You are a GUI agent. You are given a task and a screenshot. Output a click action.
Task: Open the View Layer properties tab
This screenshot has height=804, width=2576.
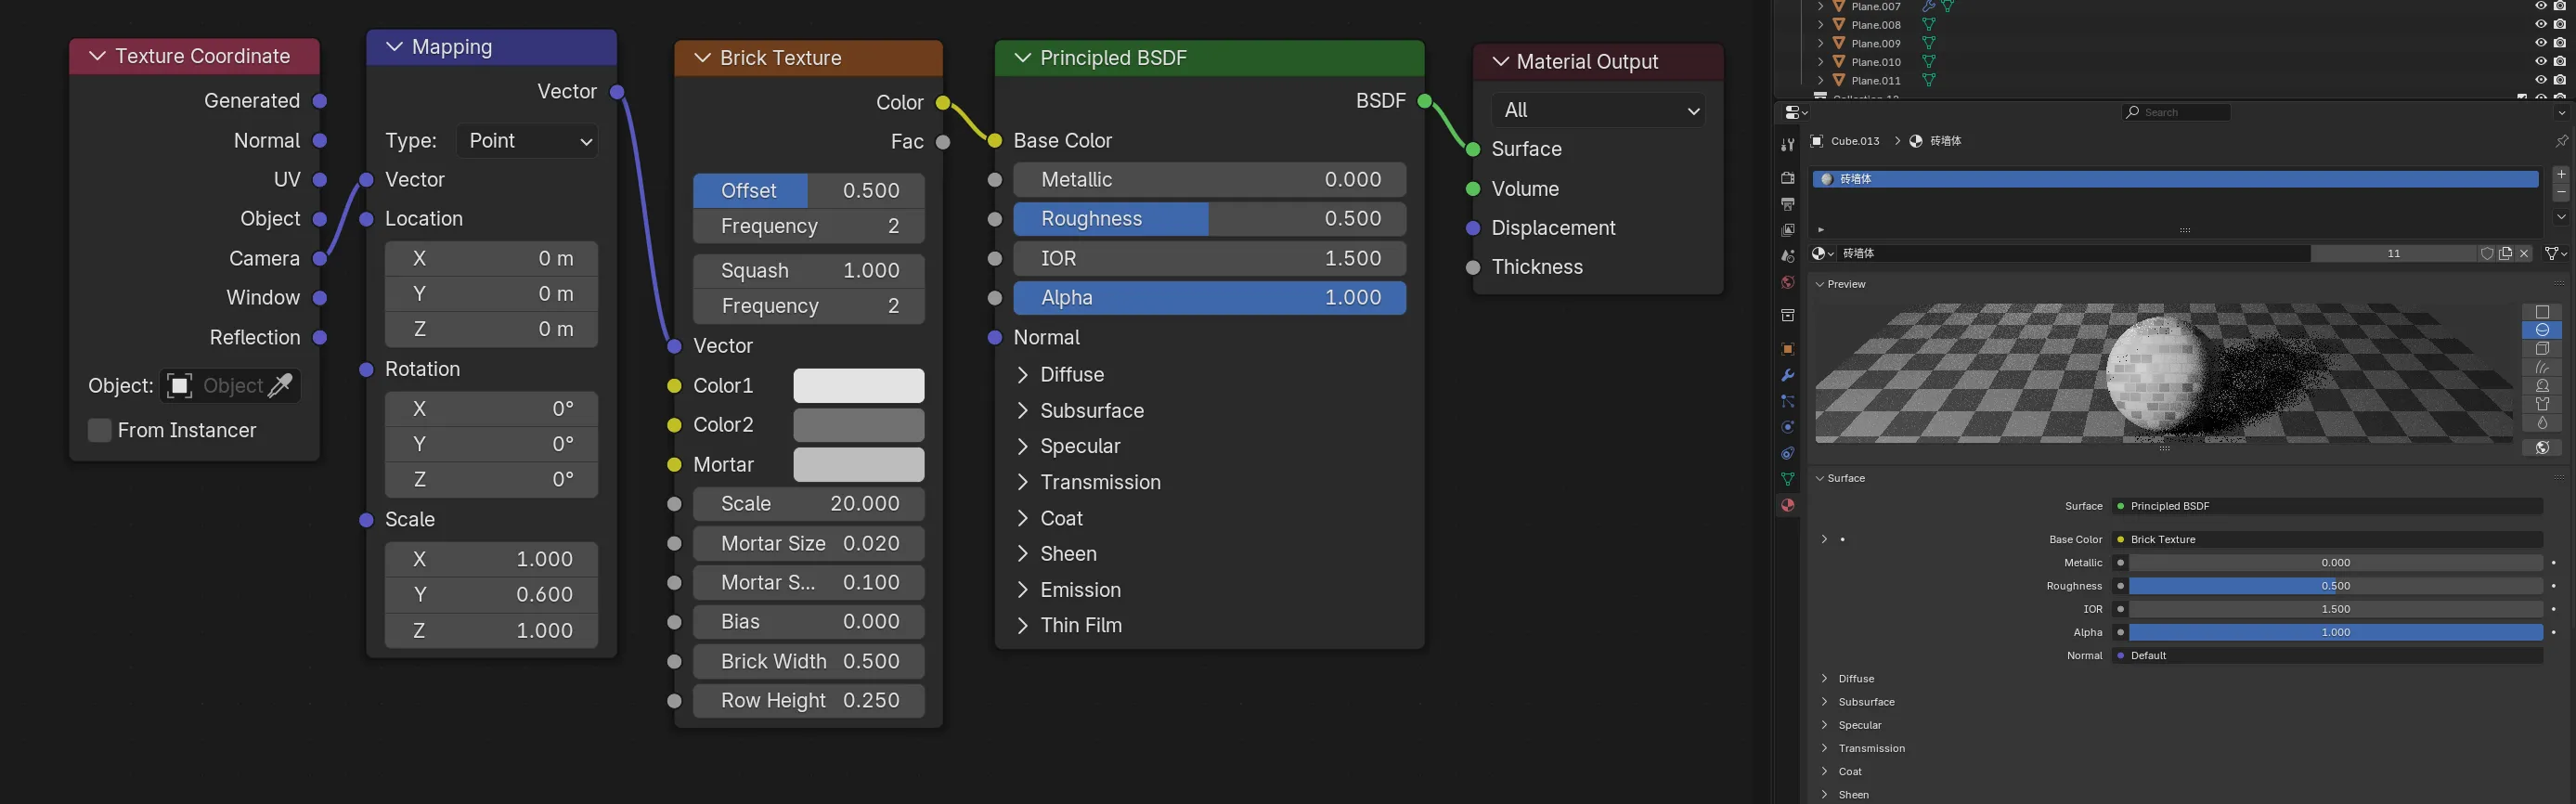(x=1788, y=230)
